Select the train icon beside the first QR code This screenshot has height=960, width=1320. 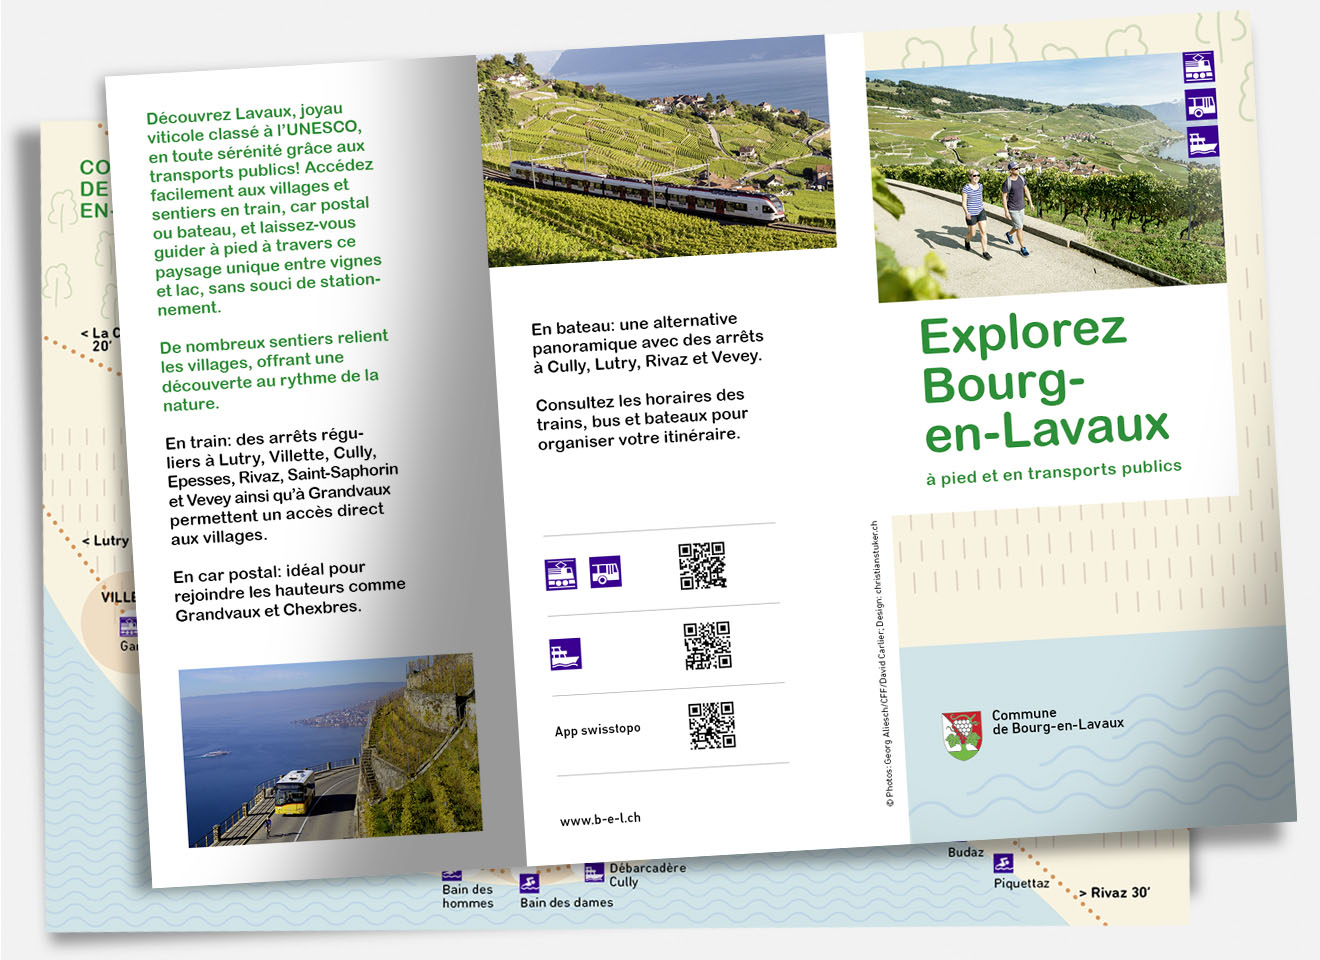pyautogui.click(x=561, y=574)
